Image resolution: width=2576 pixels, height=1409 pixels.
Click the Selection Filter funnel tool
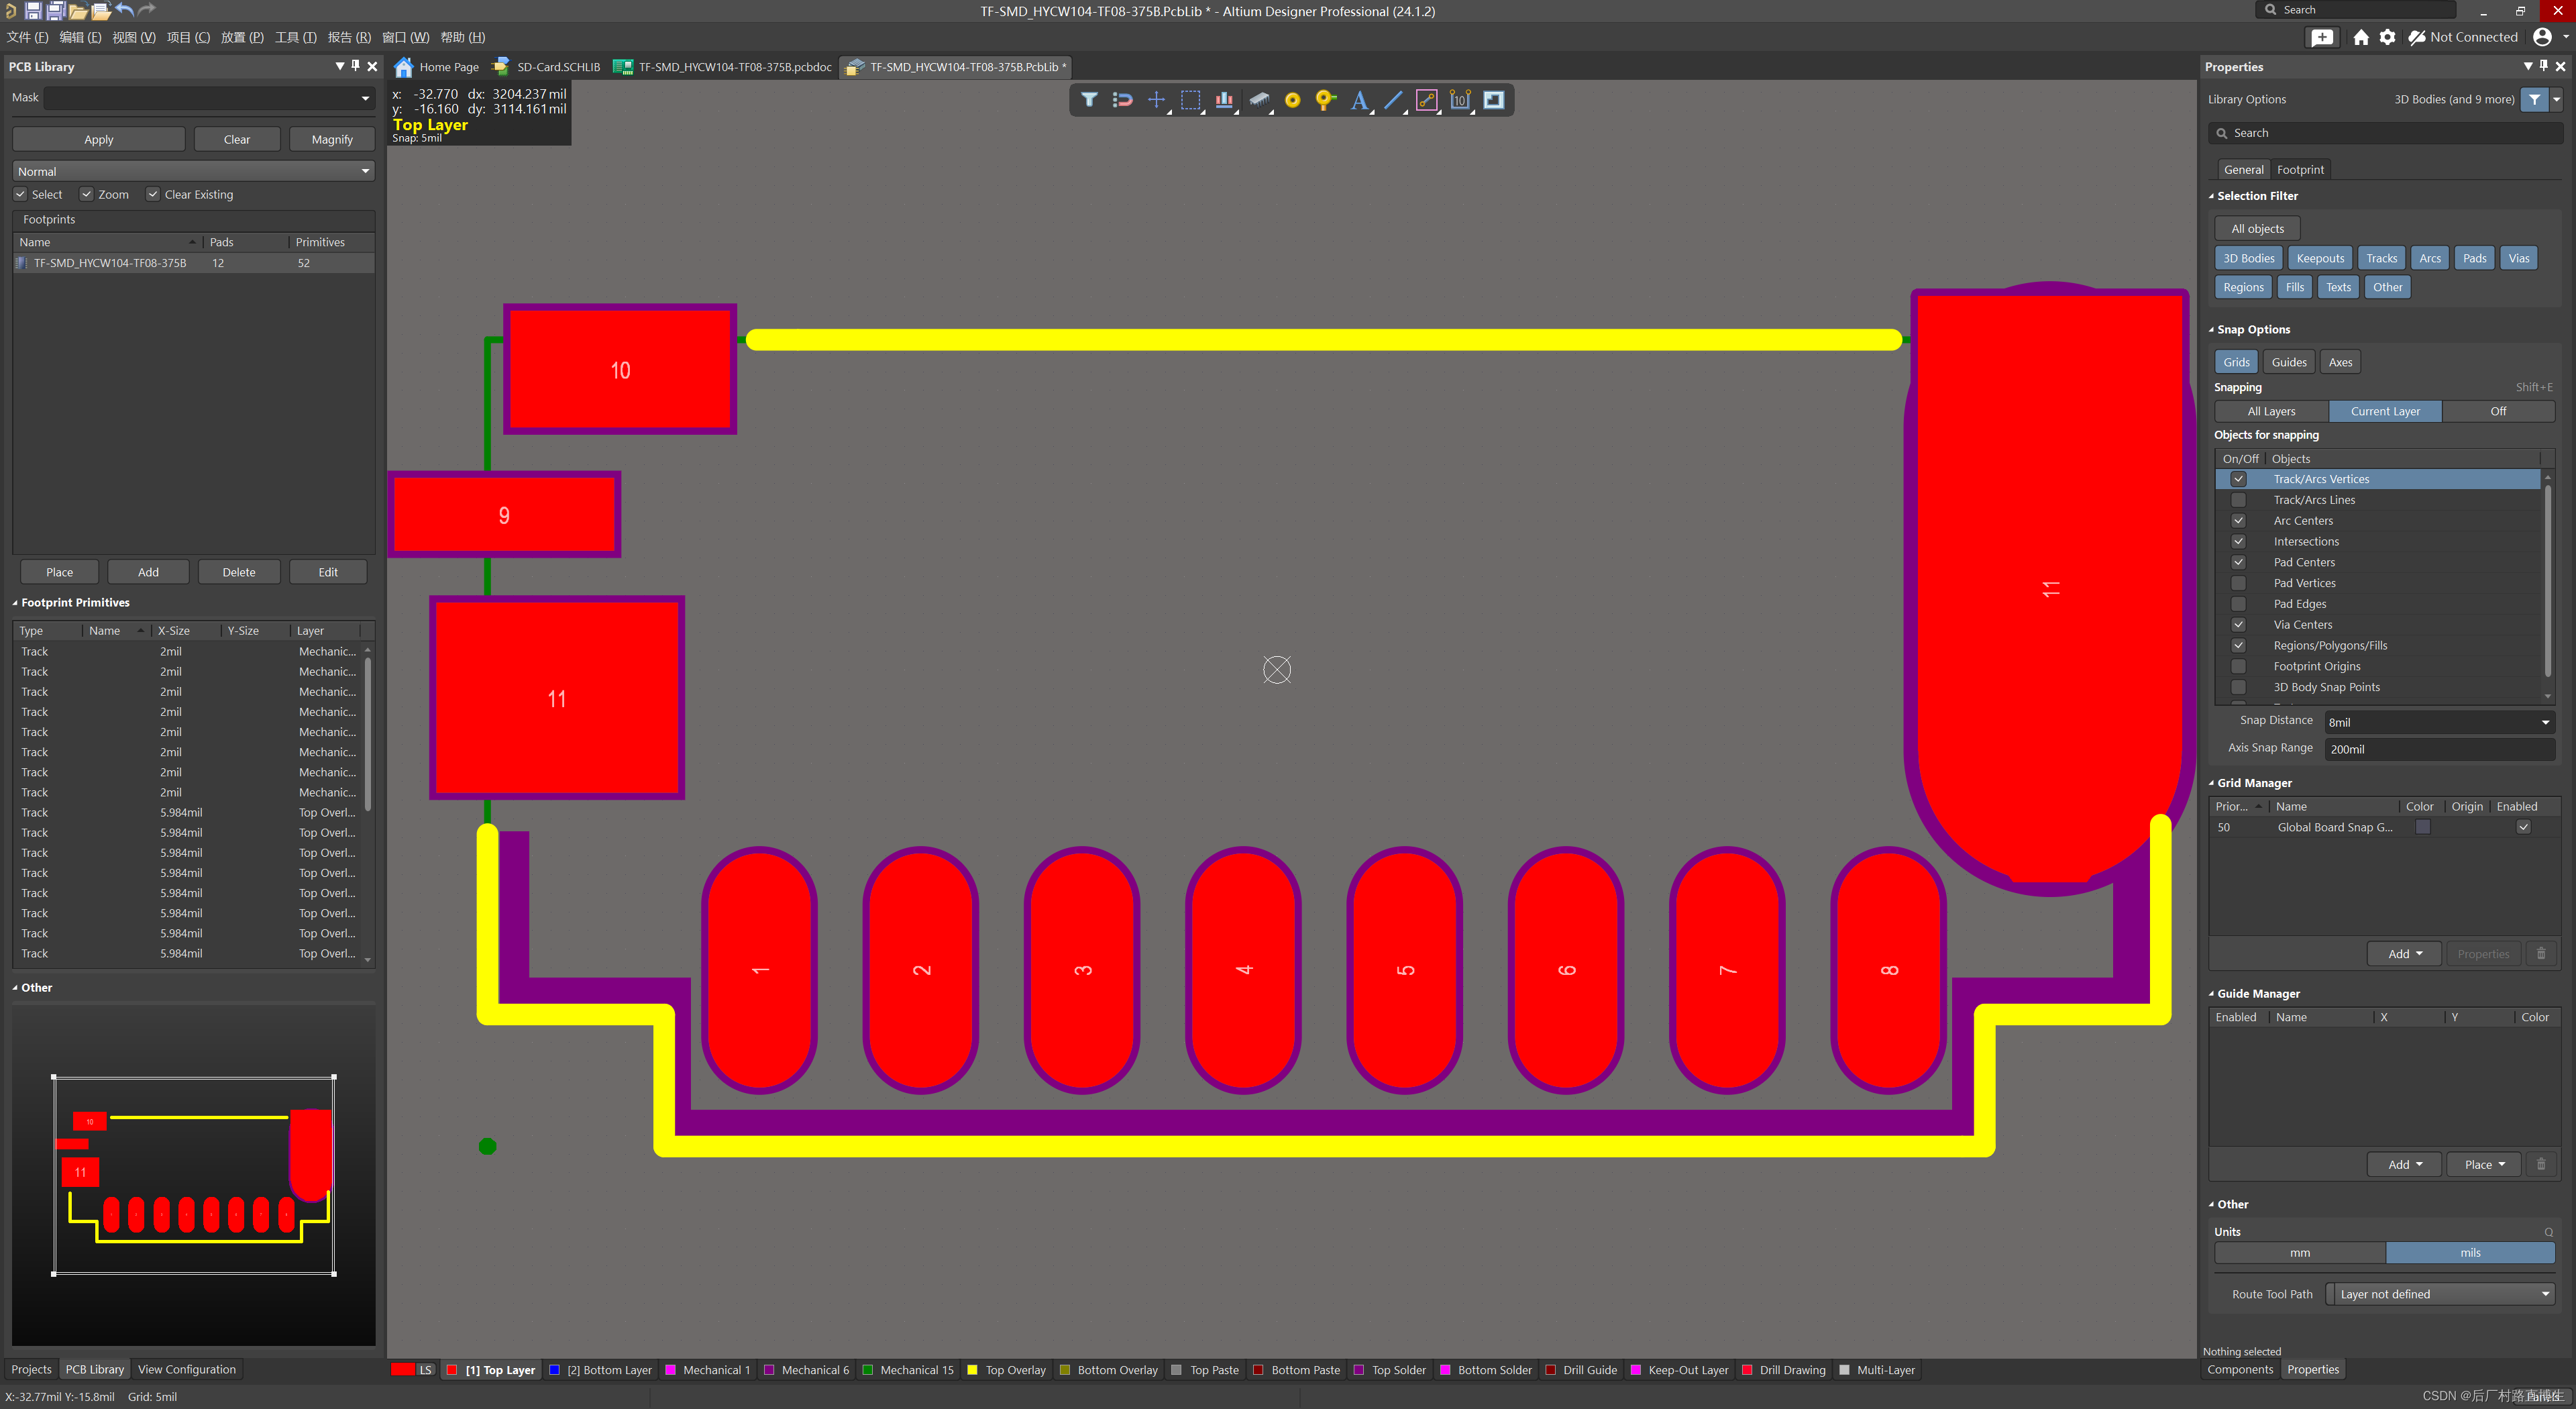(x=1089, y=100)
